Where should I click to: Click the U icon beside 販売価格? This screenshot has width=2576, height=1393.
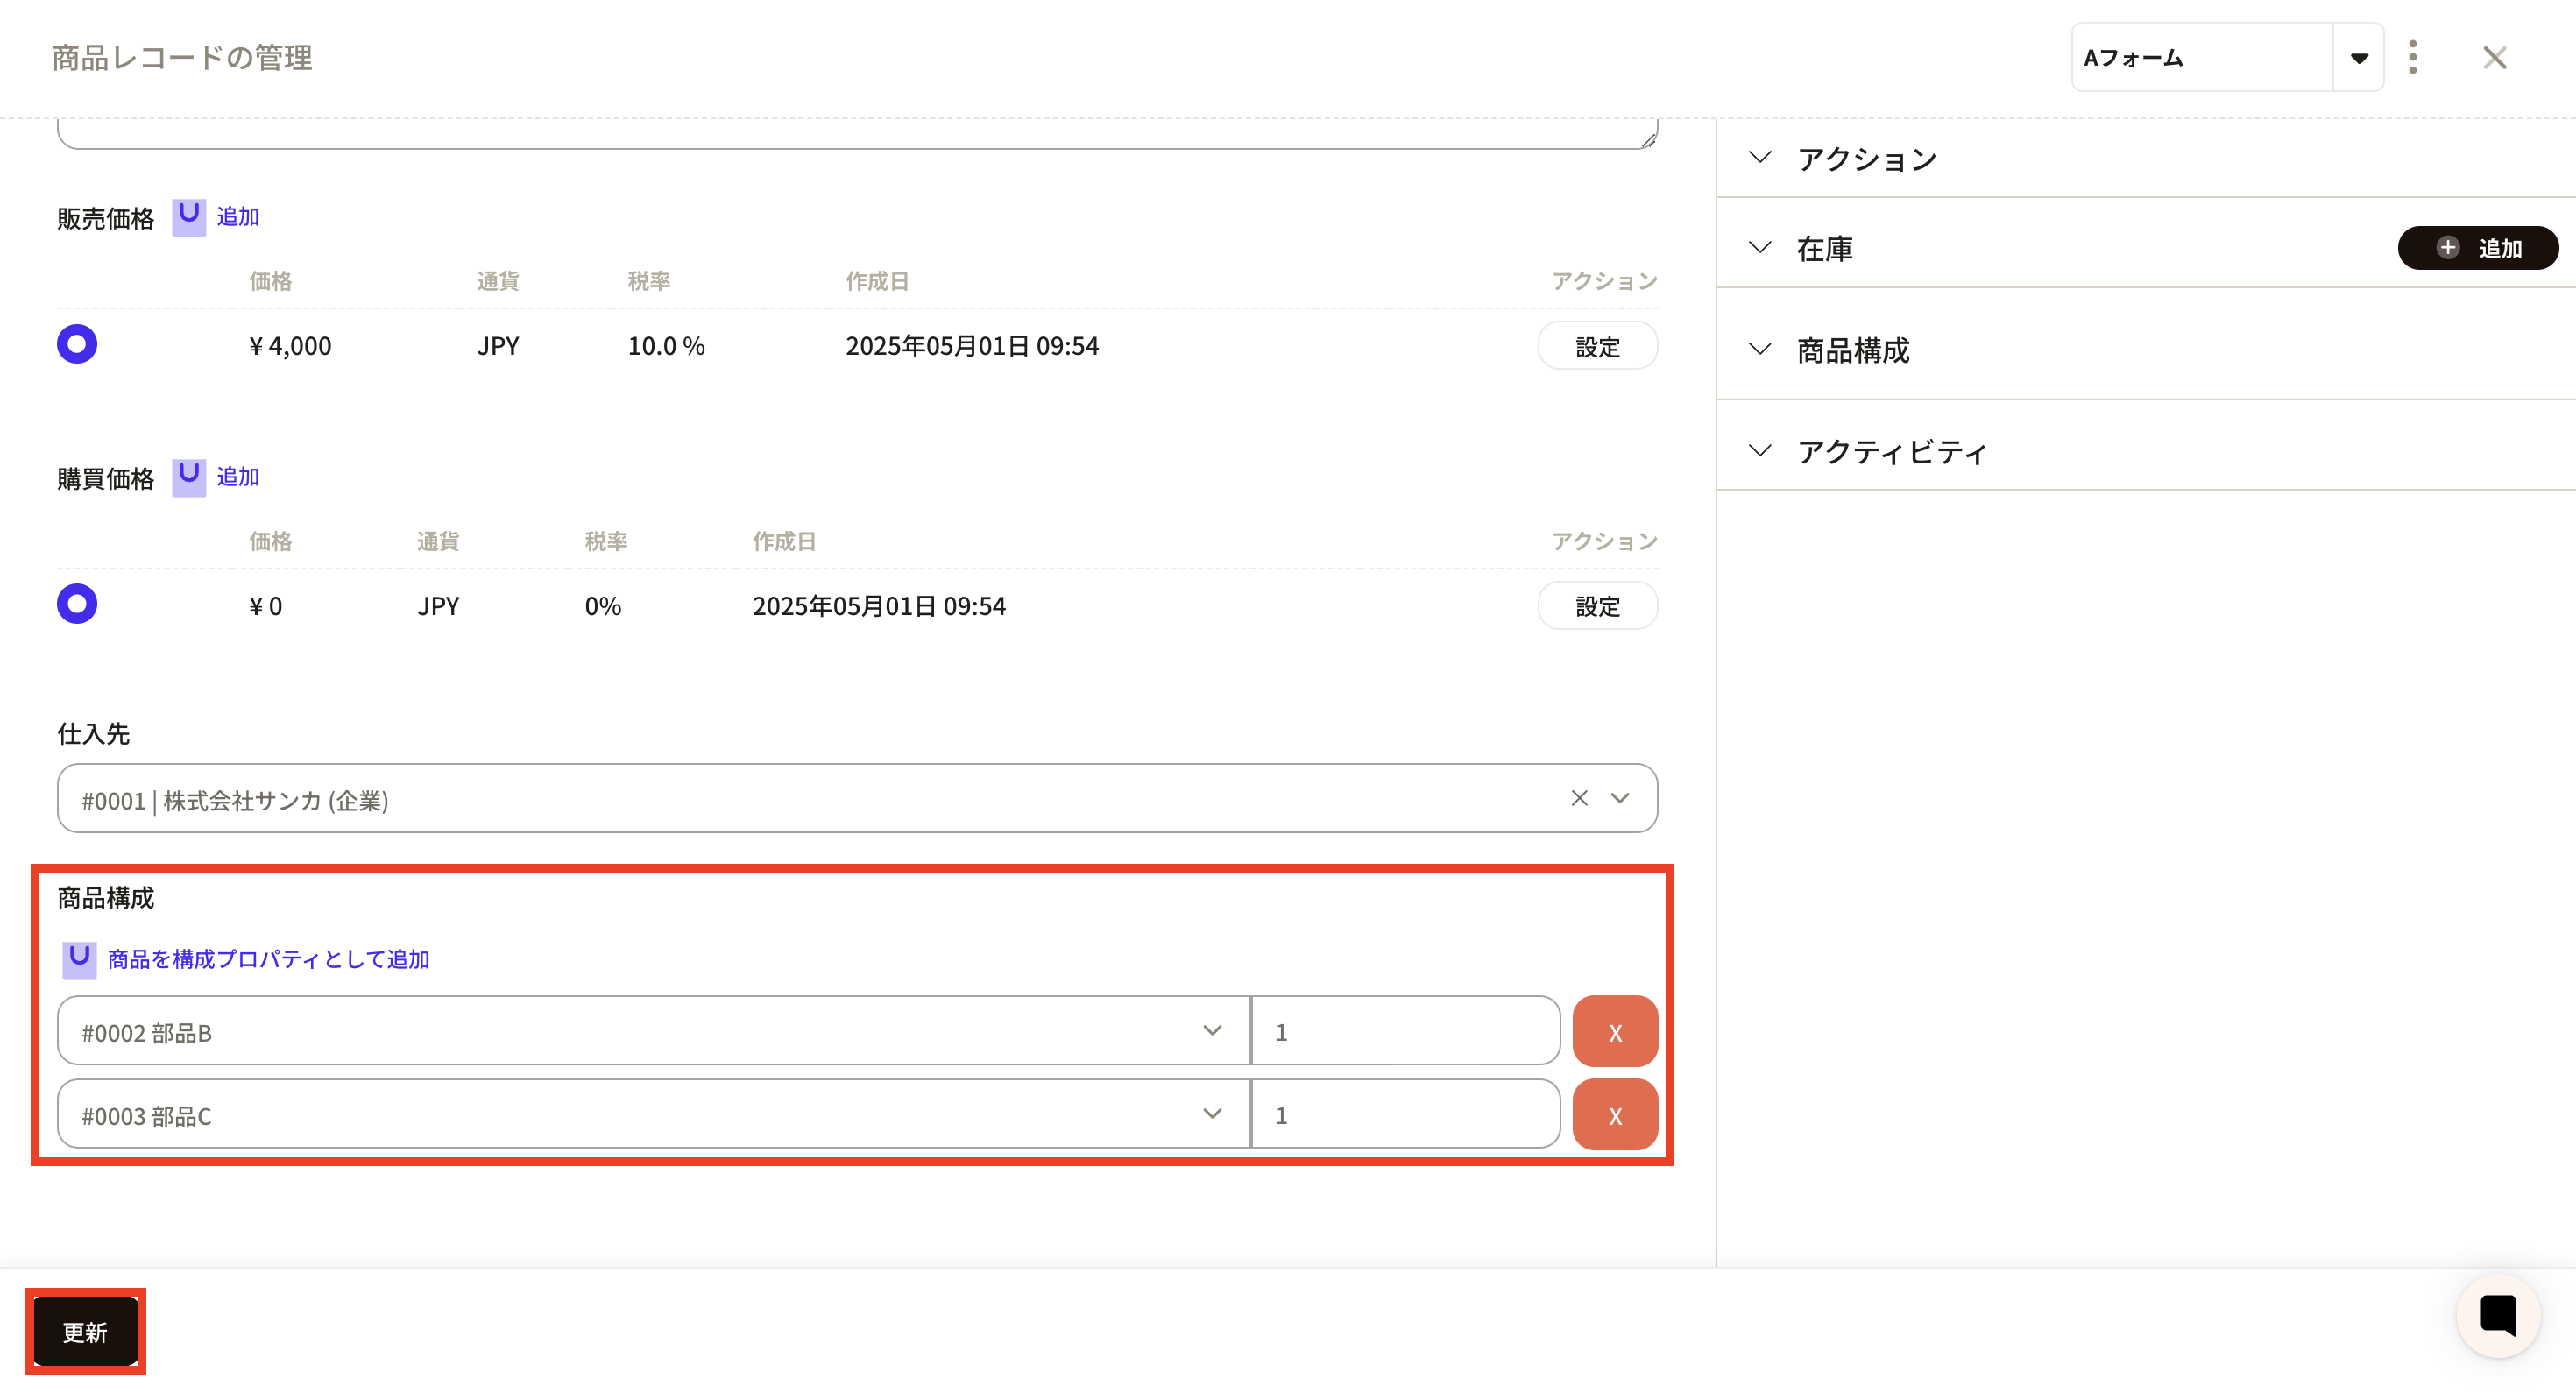[x=188, y=216]
